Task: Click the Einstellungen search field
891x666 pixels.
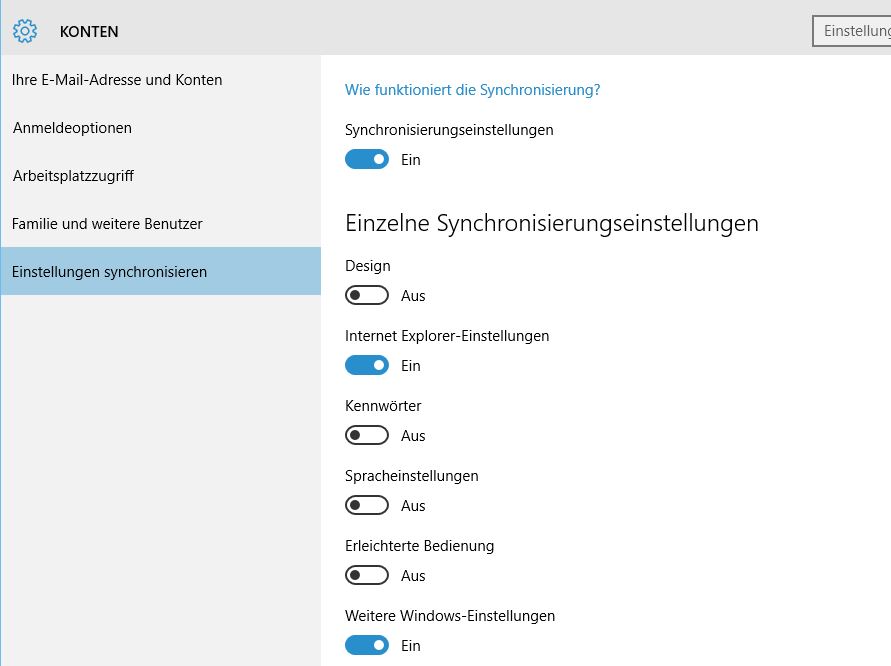Action: (852, 31)
